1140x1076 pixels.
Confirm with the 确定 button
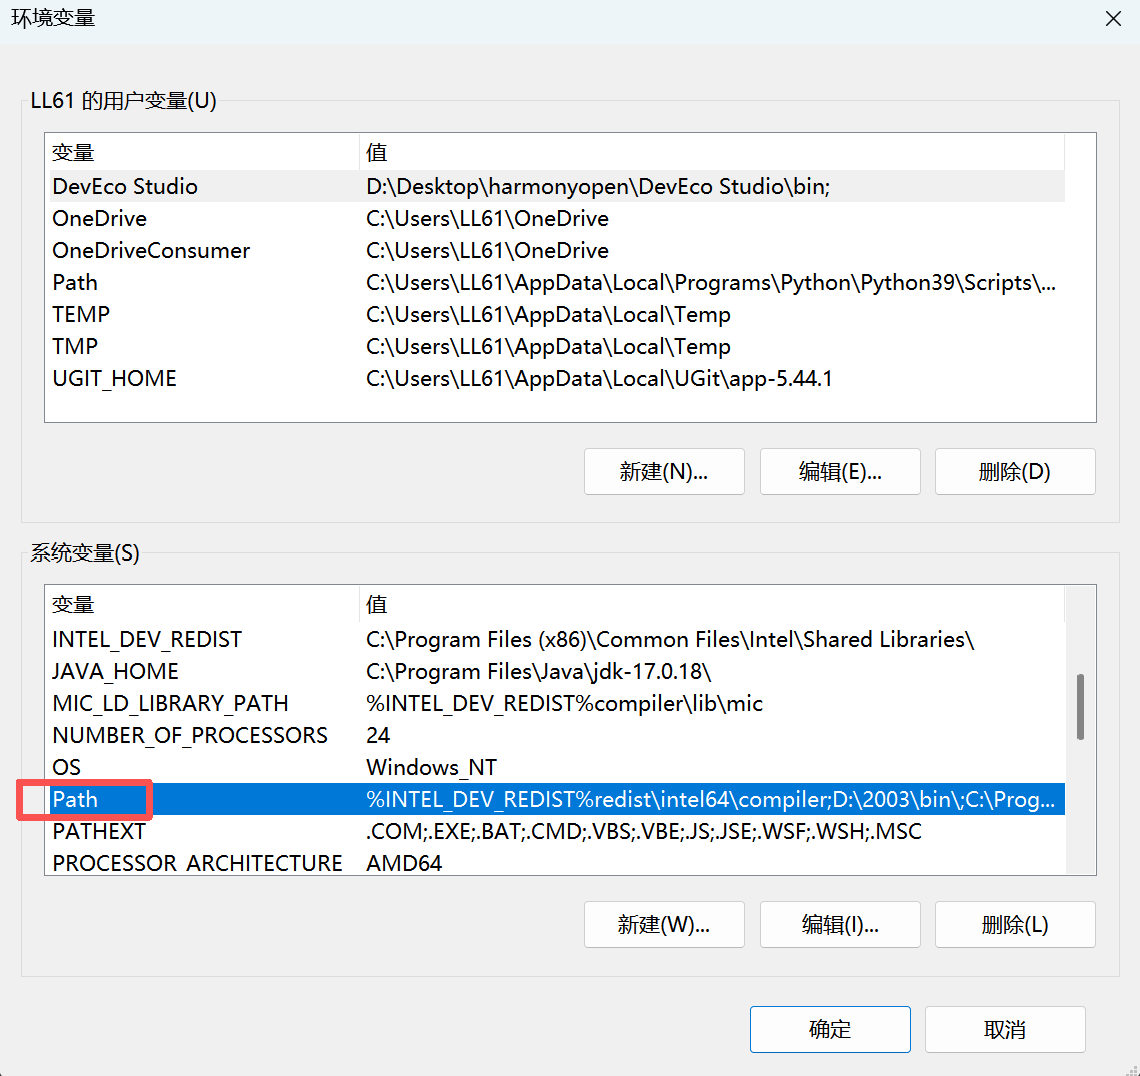pos(830,1029)
